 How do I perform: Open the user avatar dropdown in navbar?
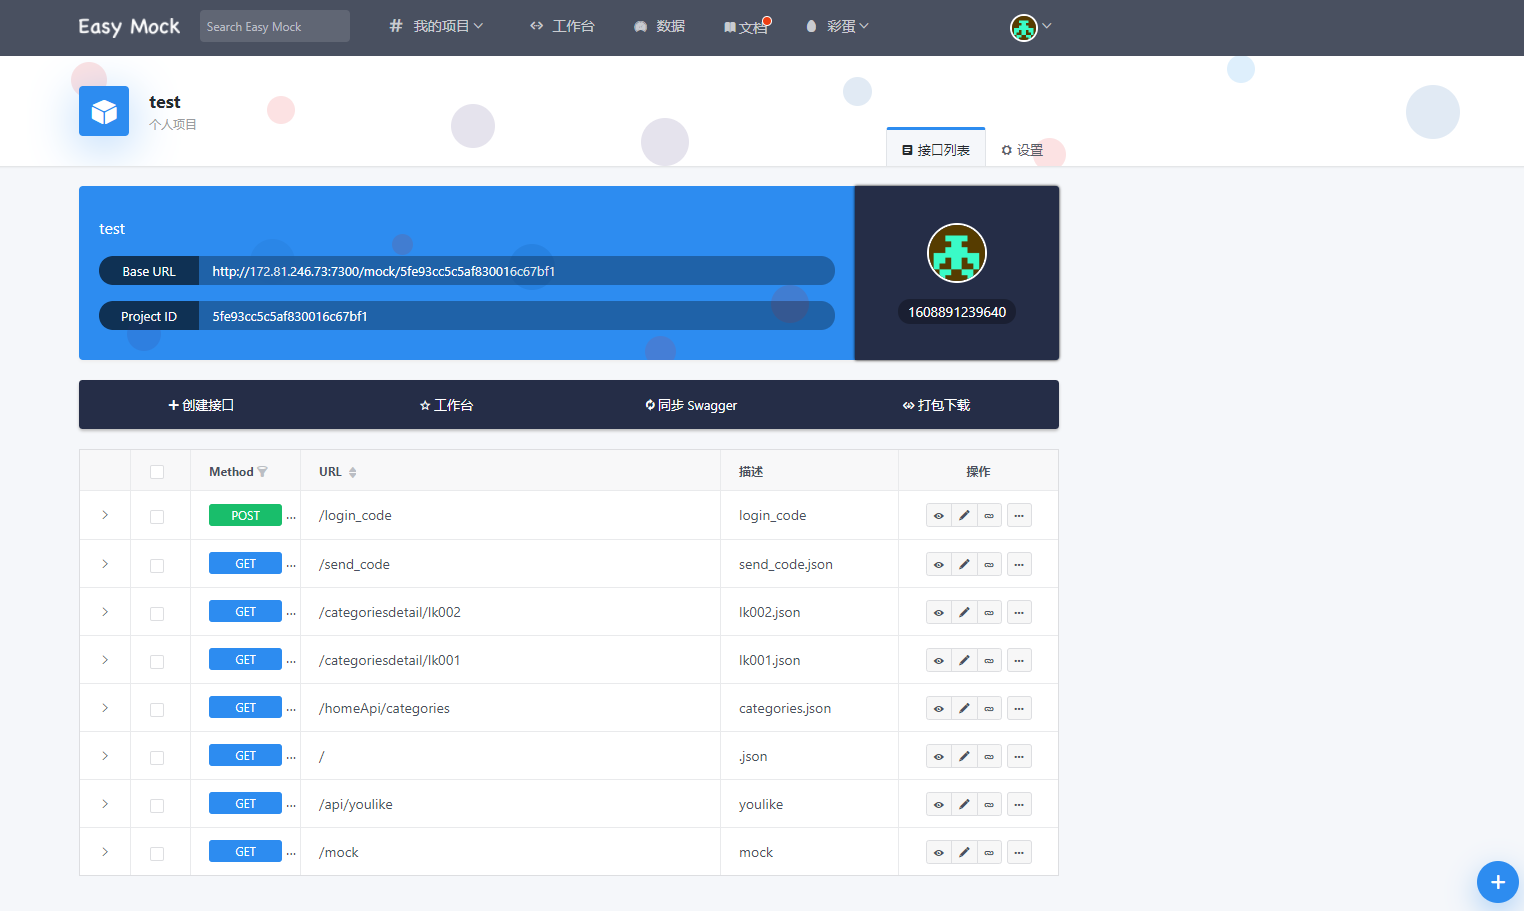coord(1030,27)
